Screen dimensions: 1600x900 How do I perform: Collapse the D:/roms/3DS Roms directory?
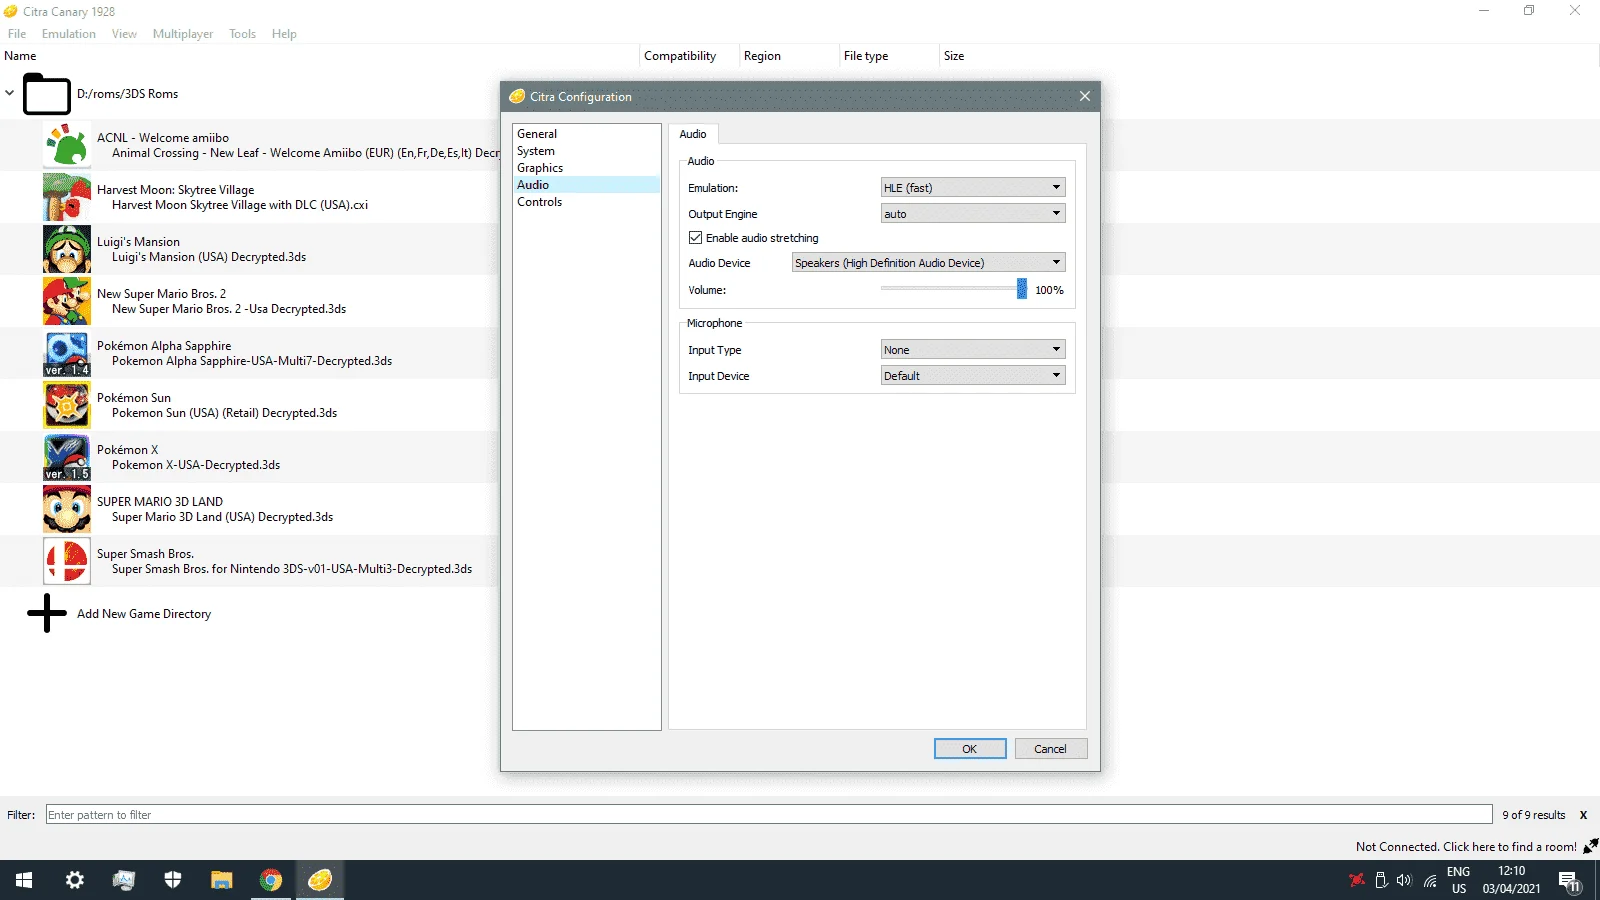10,93
